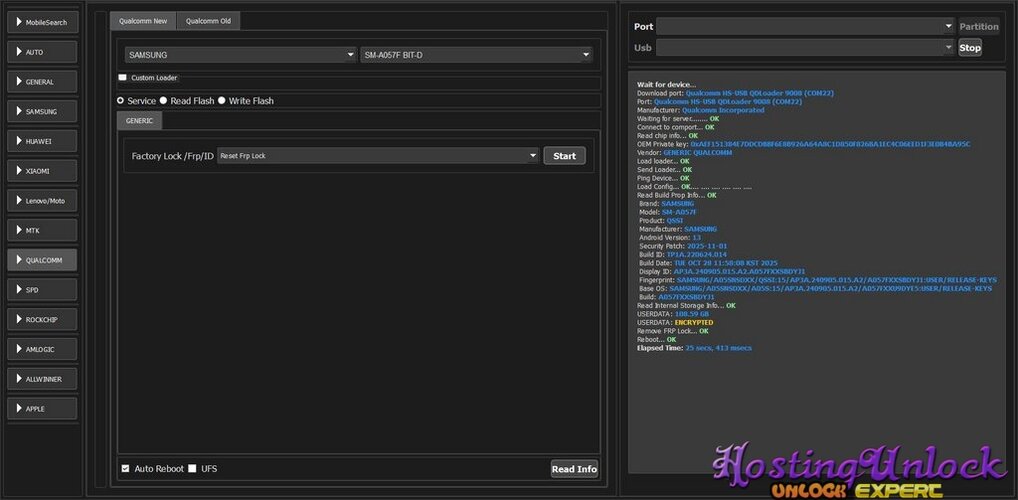
Task: Click the Stop button
Action: coord(970,47)
